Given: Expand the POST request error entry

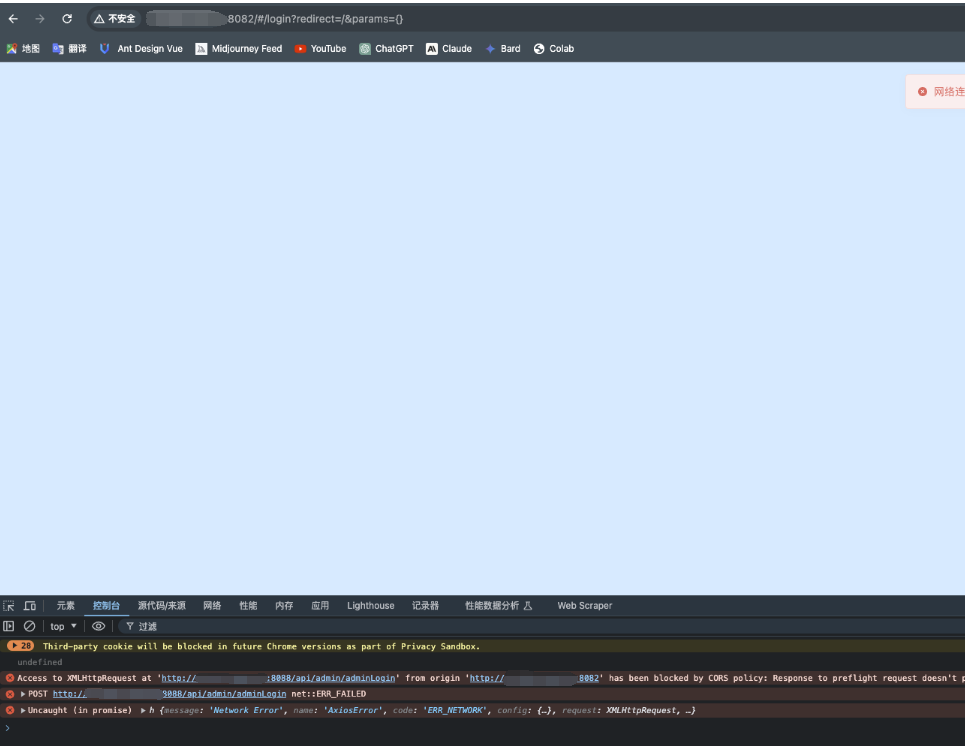Looking at the screenshot, I should [x=23, y=694].
